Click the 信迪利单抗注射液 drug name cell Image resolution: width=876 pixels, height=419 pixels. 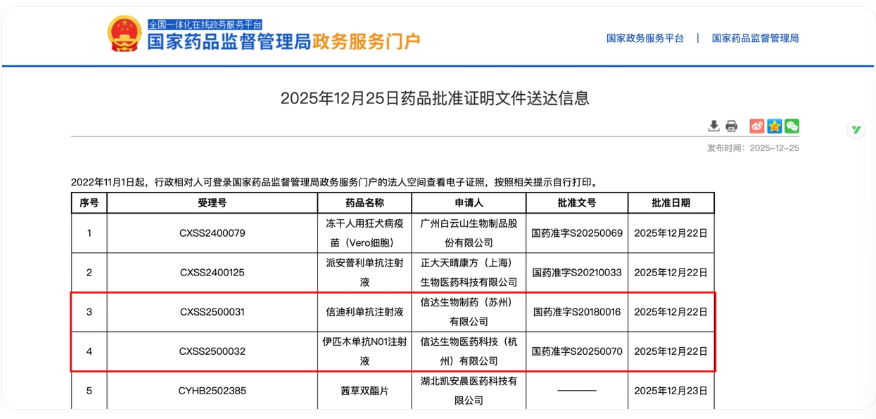[361, 312]
